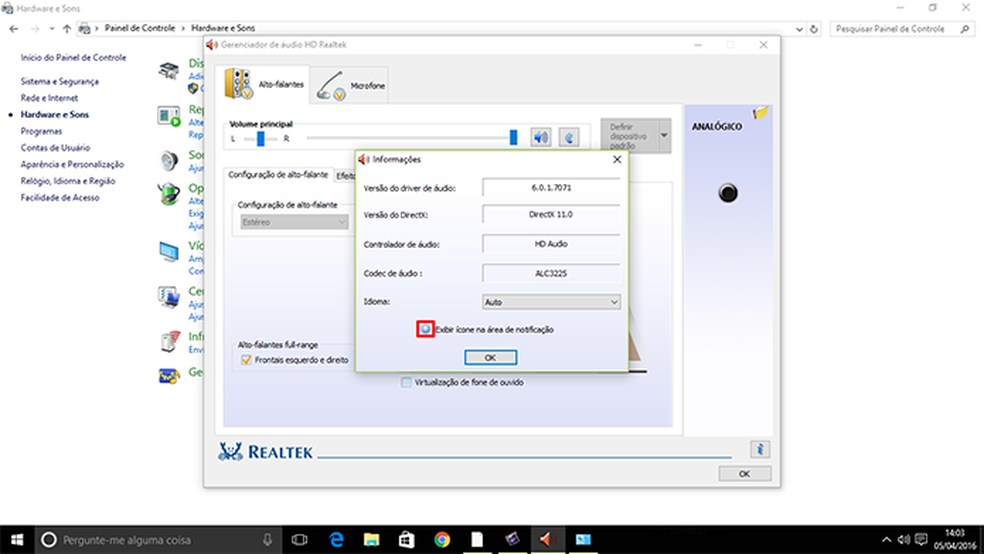984x554 pixels.
Task: Click Painel de Controle breadcrumb
Action: [x=140, y=28]
